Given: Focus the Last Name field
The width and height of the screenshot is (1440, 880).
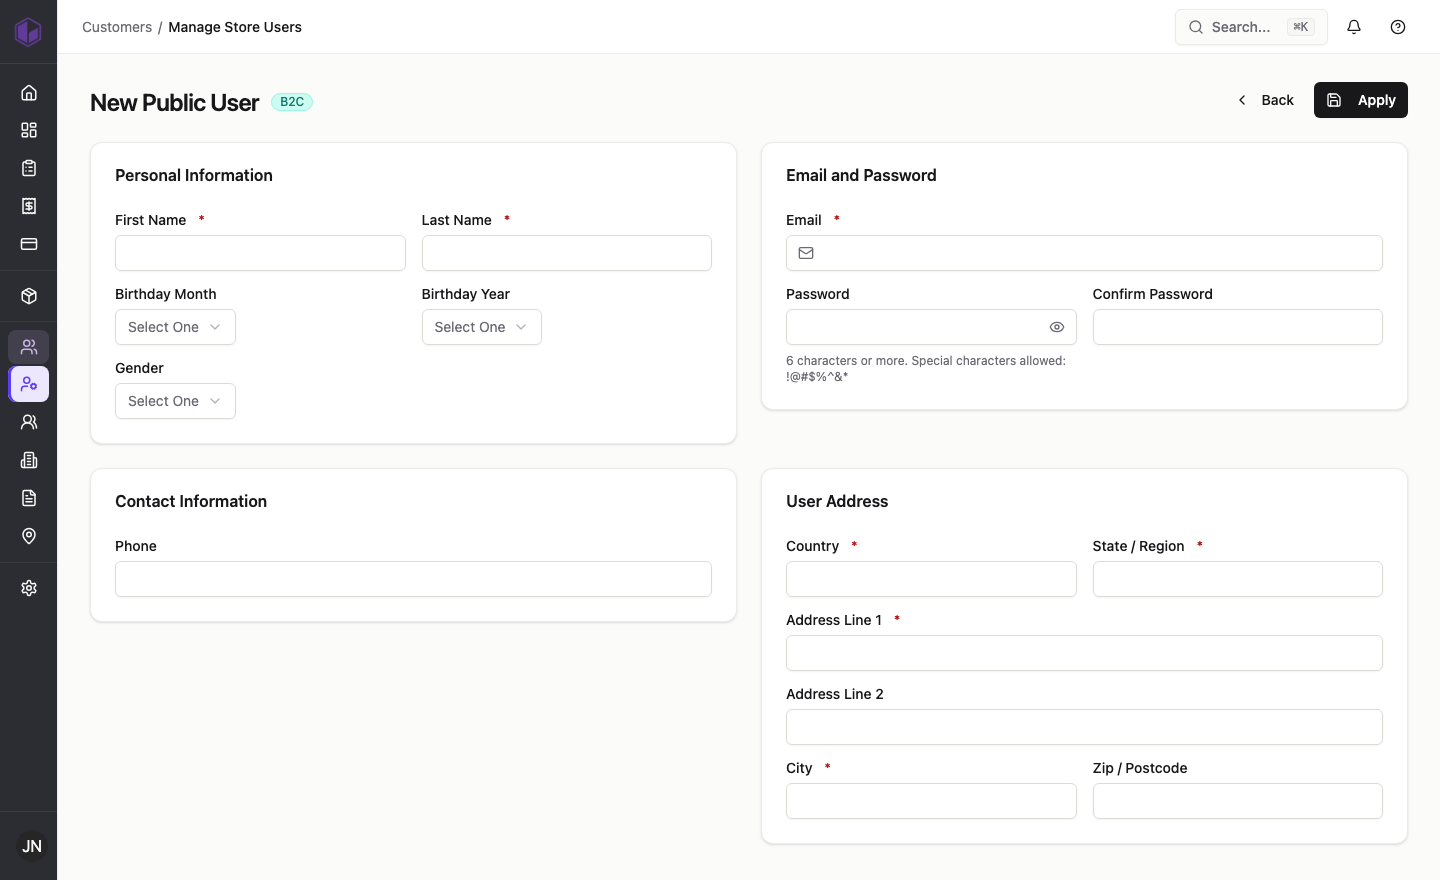Looking at the screenshot, I should pyautogui.click(x=567, y=253).
